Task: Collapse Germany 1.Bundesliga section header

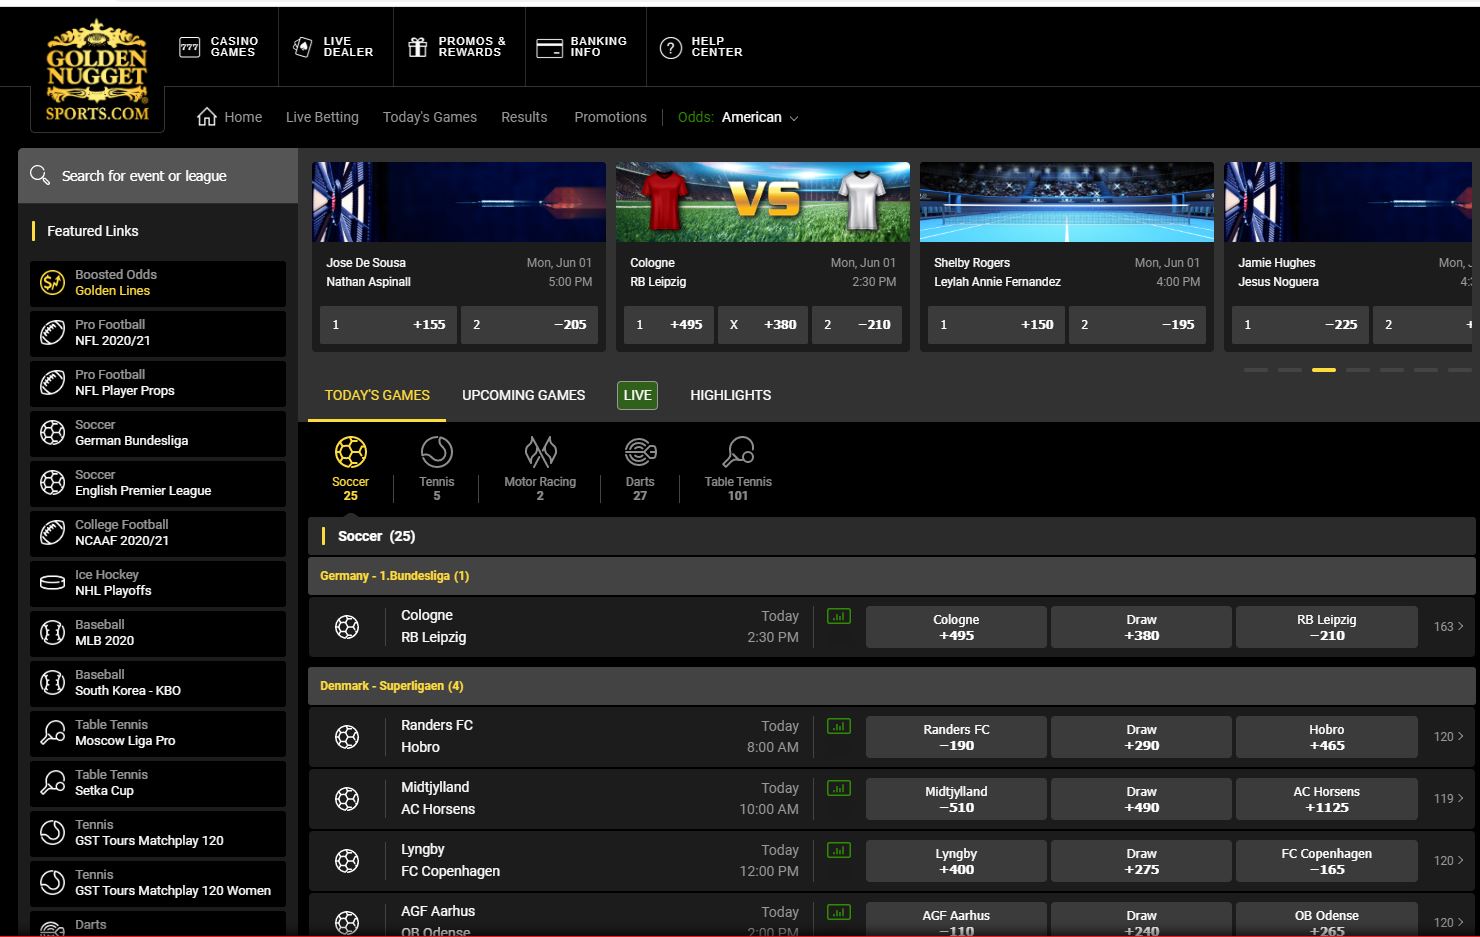Action: coord(892,576)
